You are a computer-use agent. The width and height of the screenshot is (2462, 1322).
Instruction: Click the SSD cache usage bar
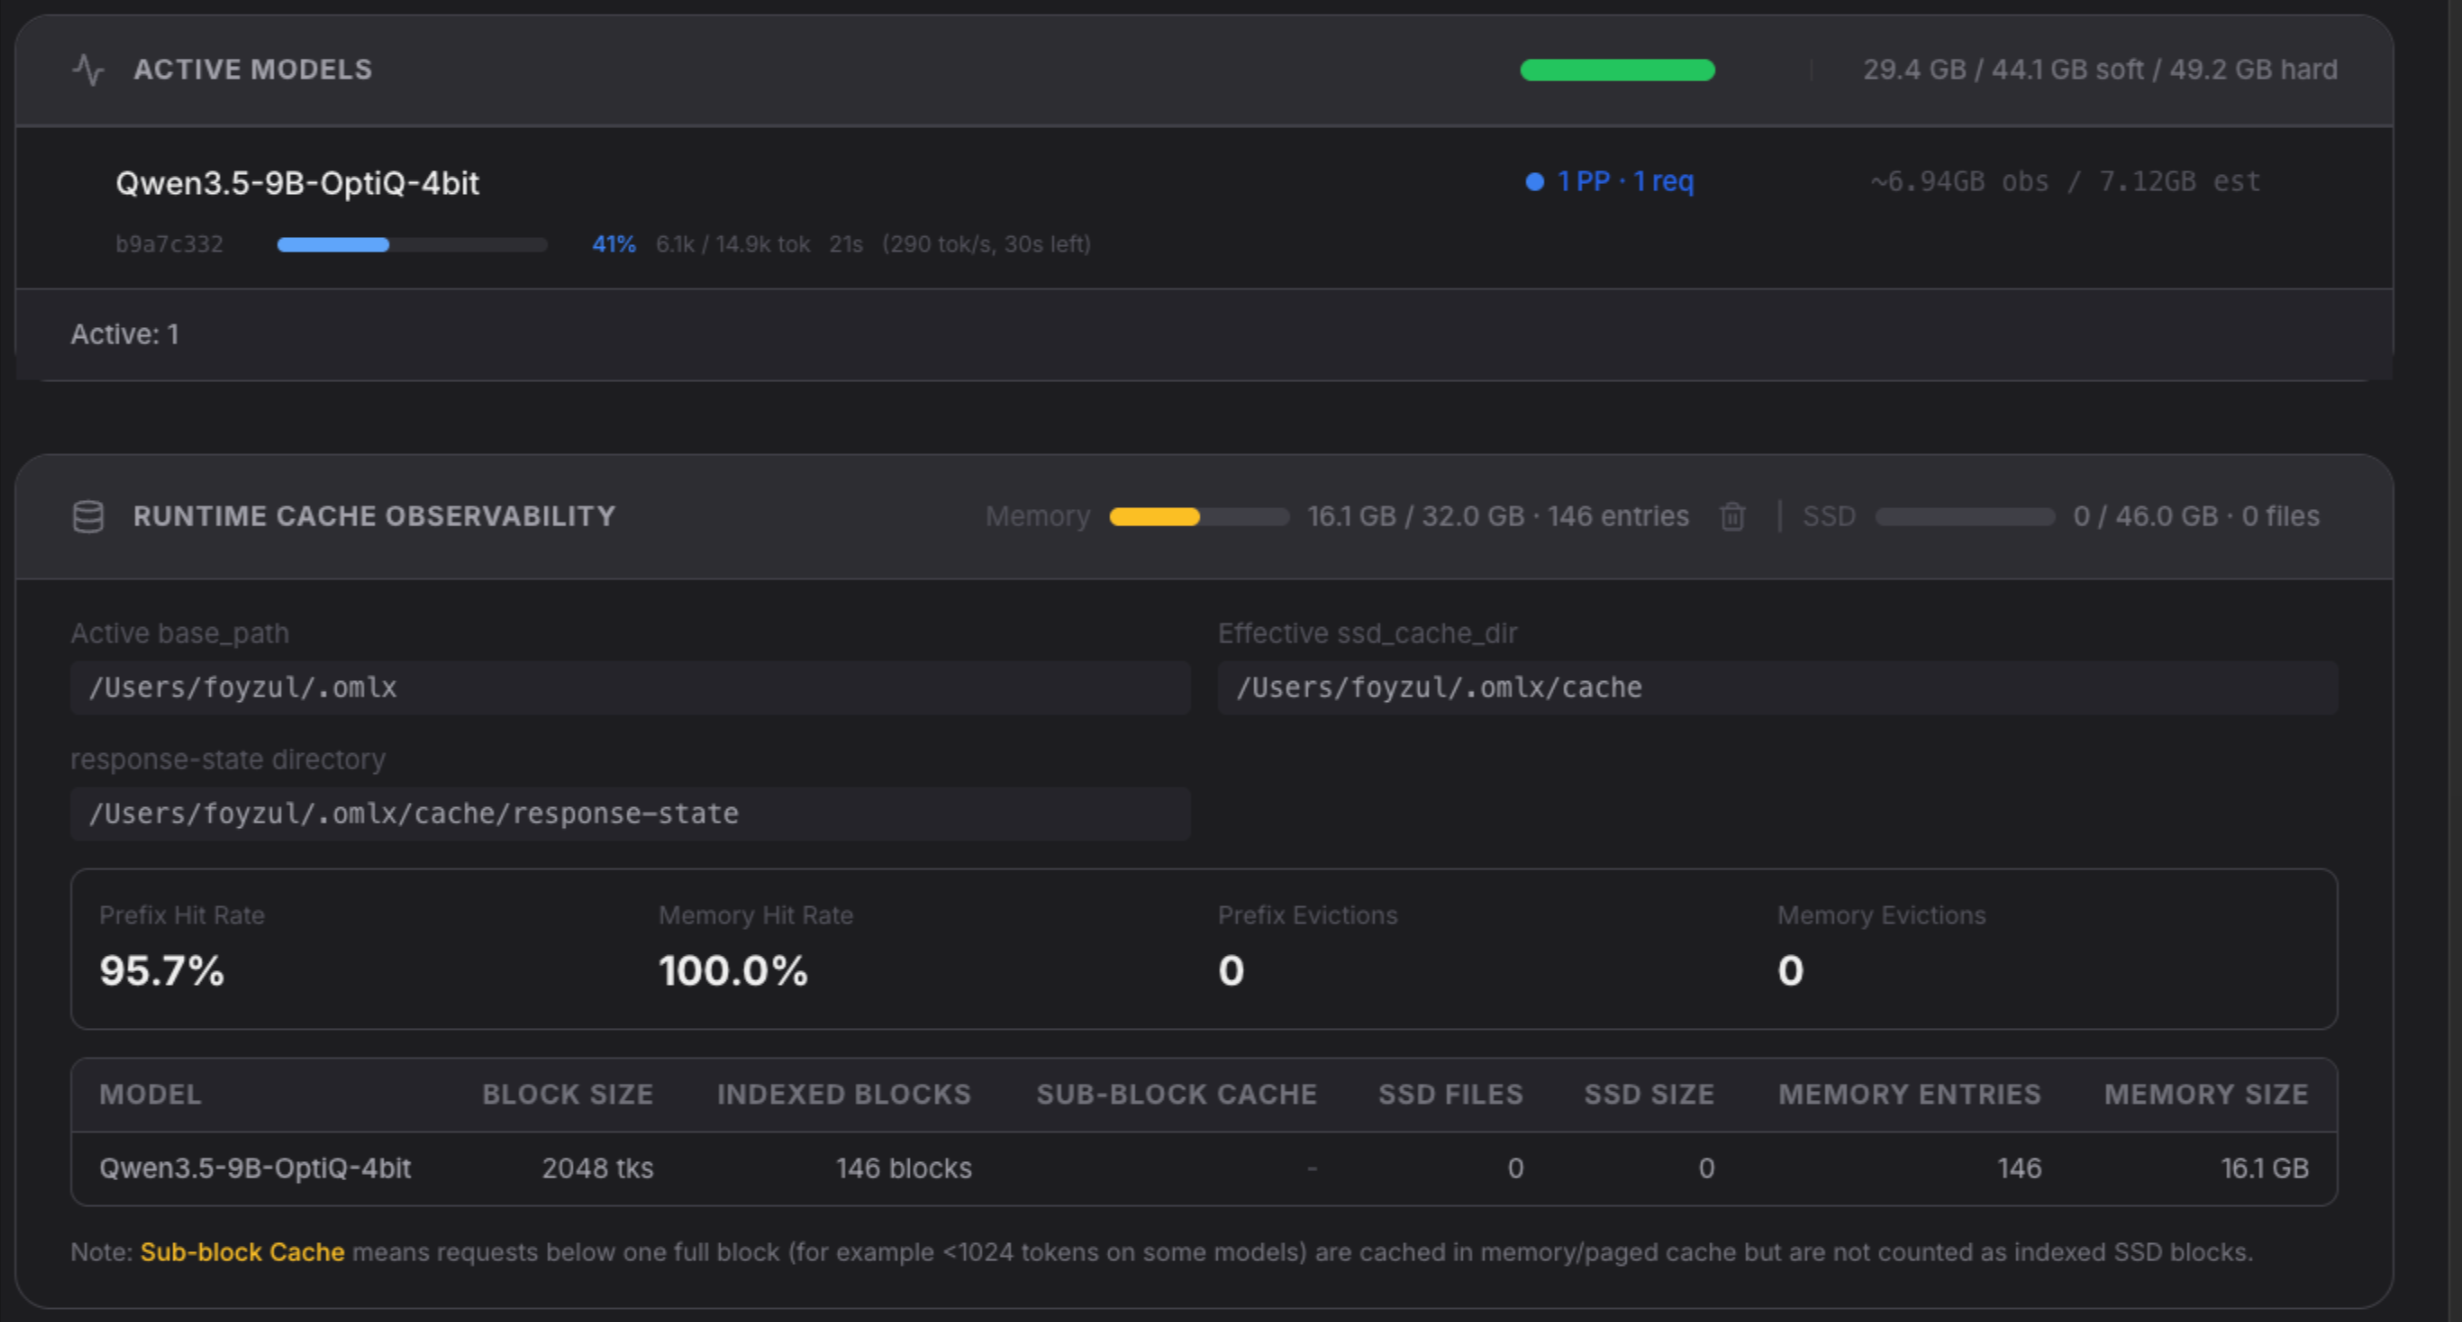pos(1965,516)
